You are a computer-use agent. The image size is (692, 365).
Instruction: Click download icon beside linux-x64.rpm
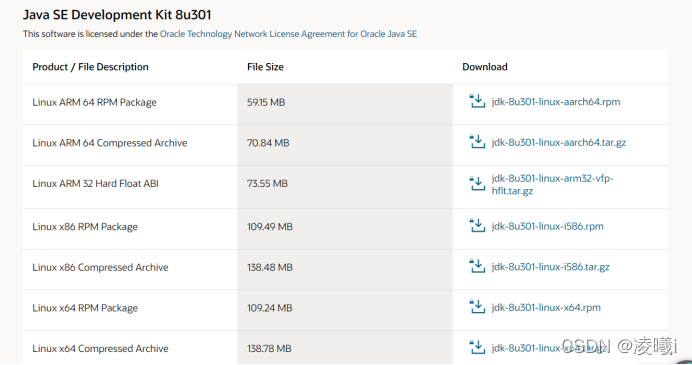point(477,307)
